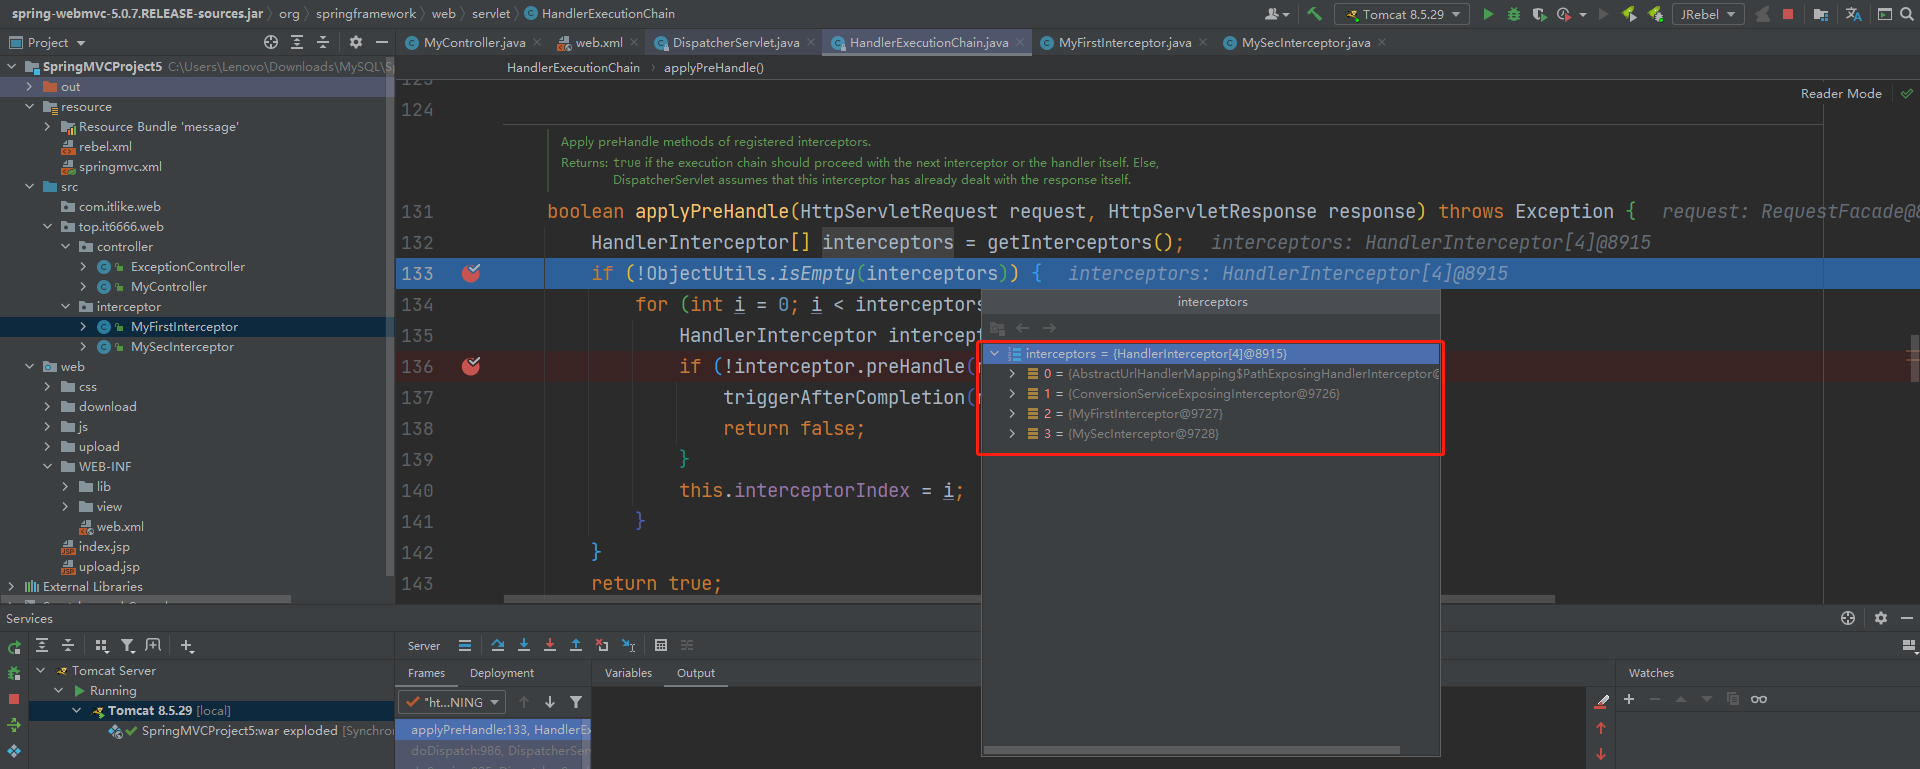Switch to web.xml editor tab
Screen dimensions: 1920x769
[599, 43]
